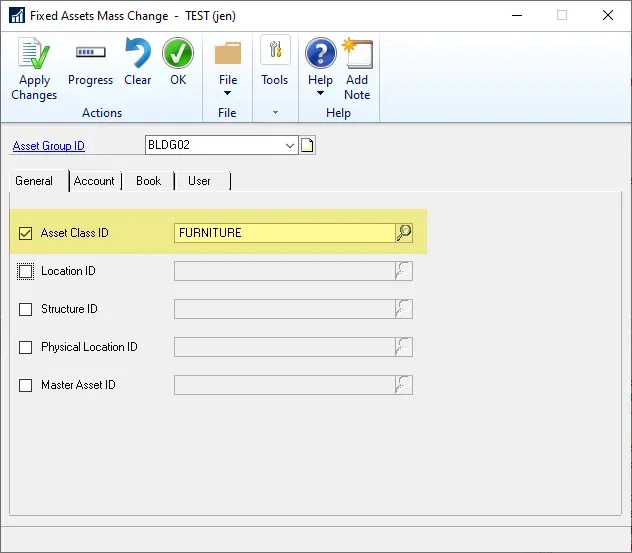Click the FURNITURE Asset Class ID field

(x=283, y=233)
